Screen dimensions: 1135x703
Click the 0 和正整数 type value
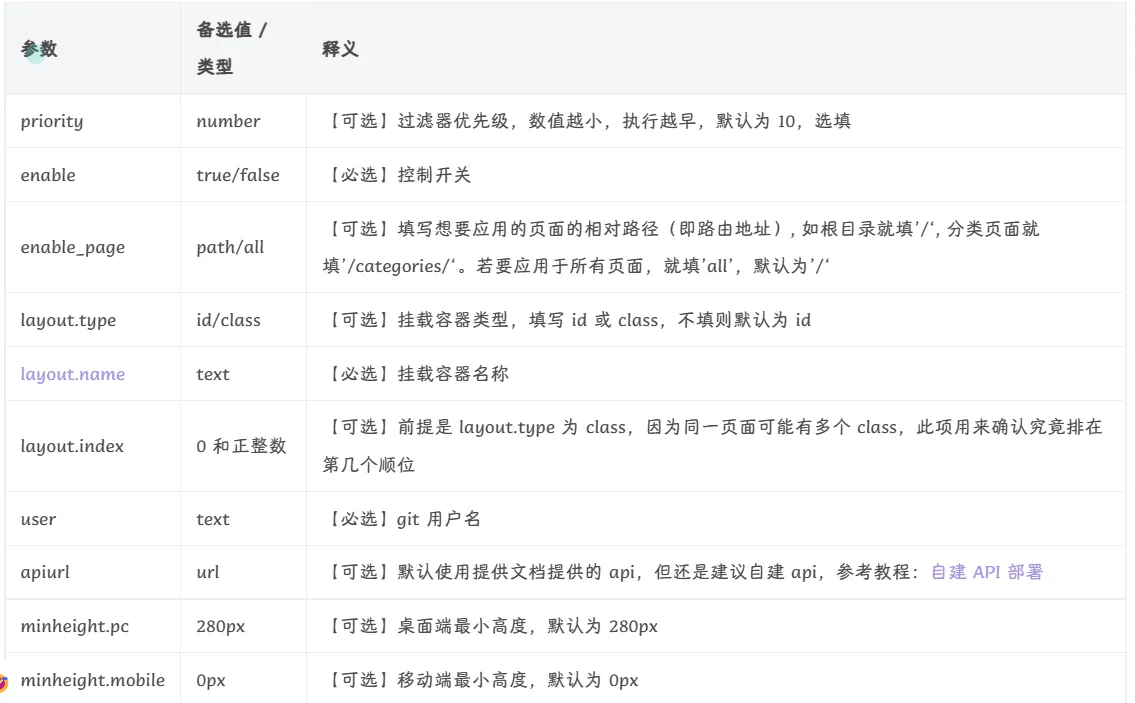pyautogui.click(x=241, y=446)
